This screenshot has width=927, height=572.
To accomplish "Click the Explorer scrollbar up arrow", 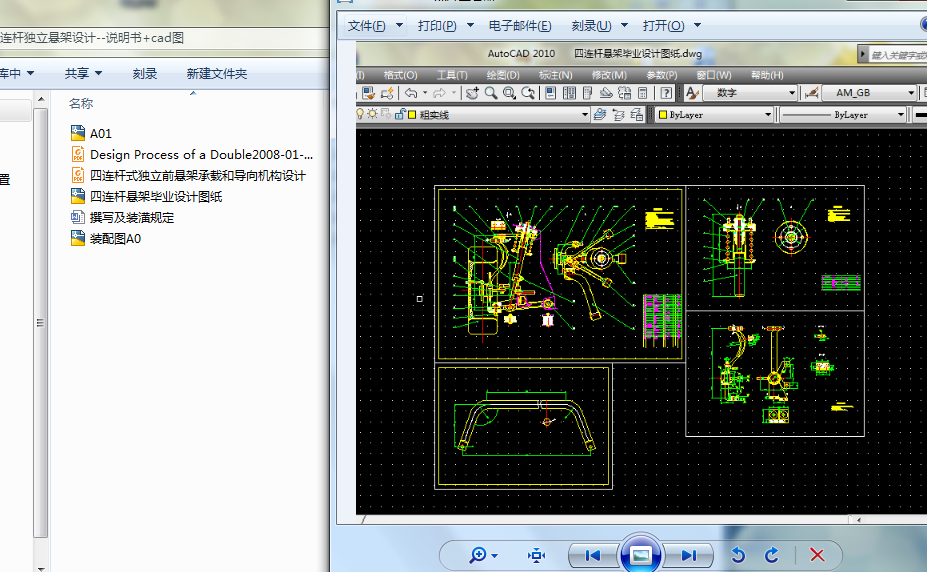I will pos(41,99).
